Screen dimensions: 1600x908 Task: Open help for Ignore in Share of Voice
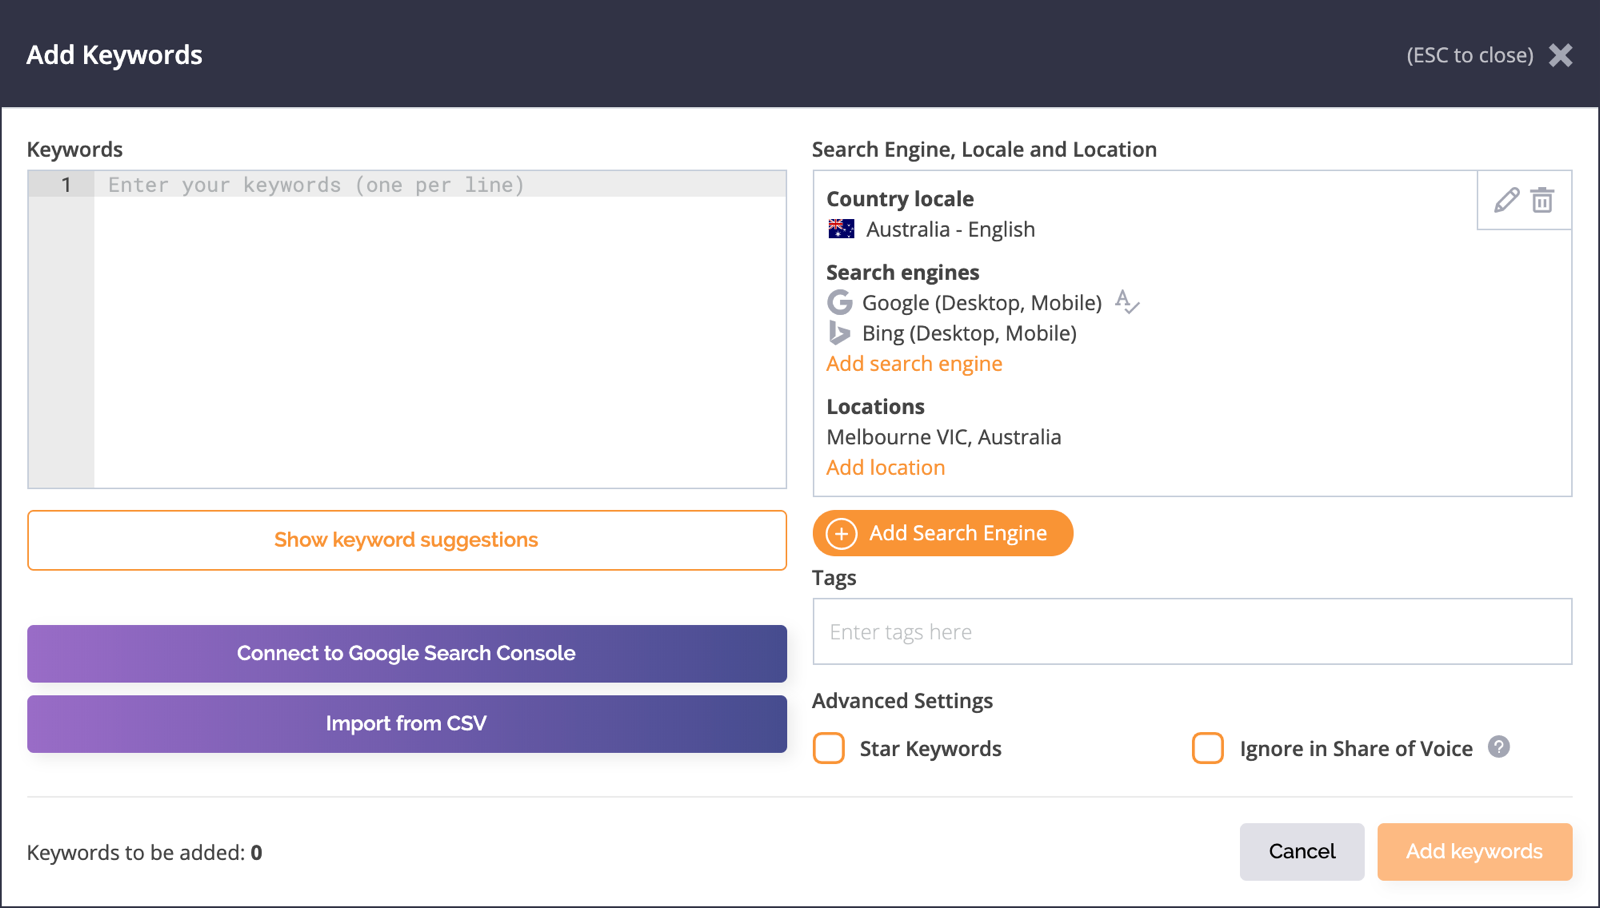1498,747
